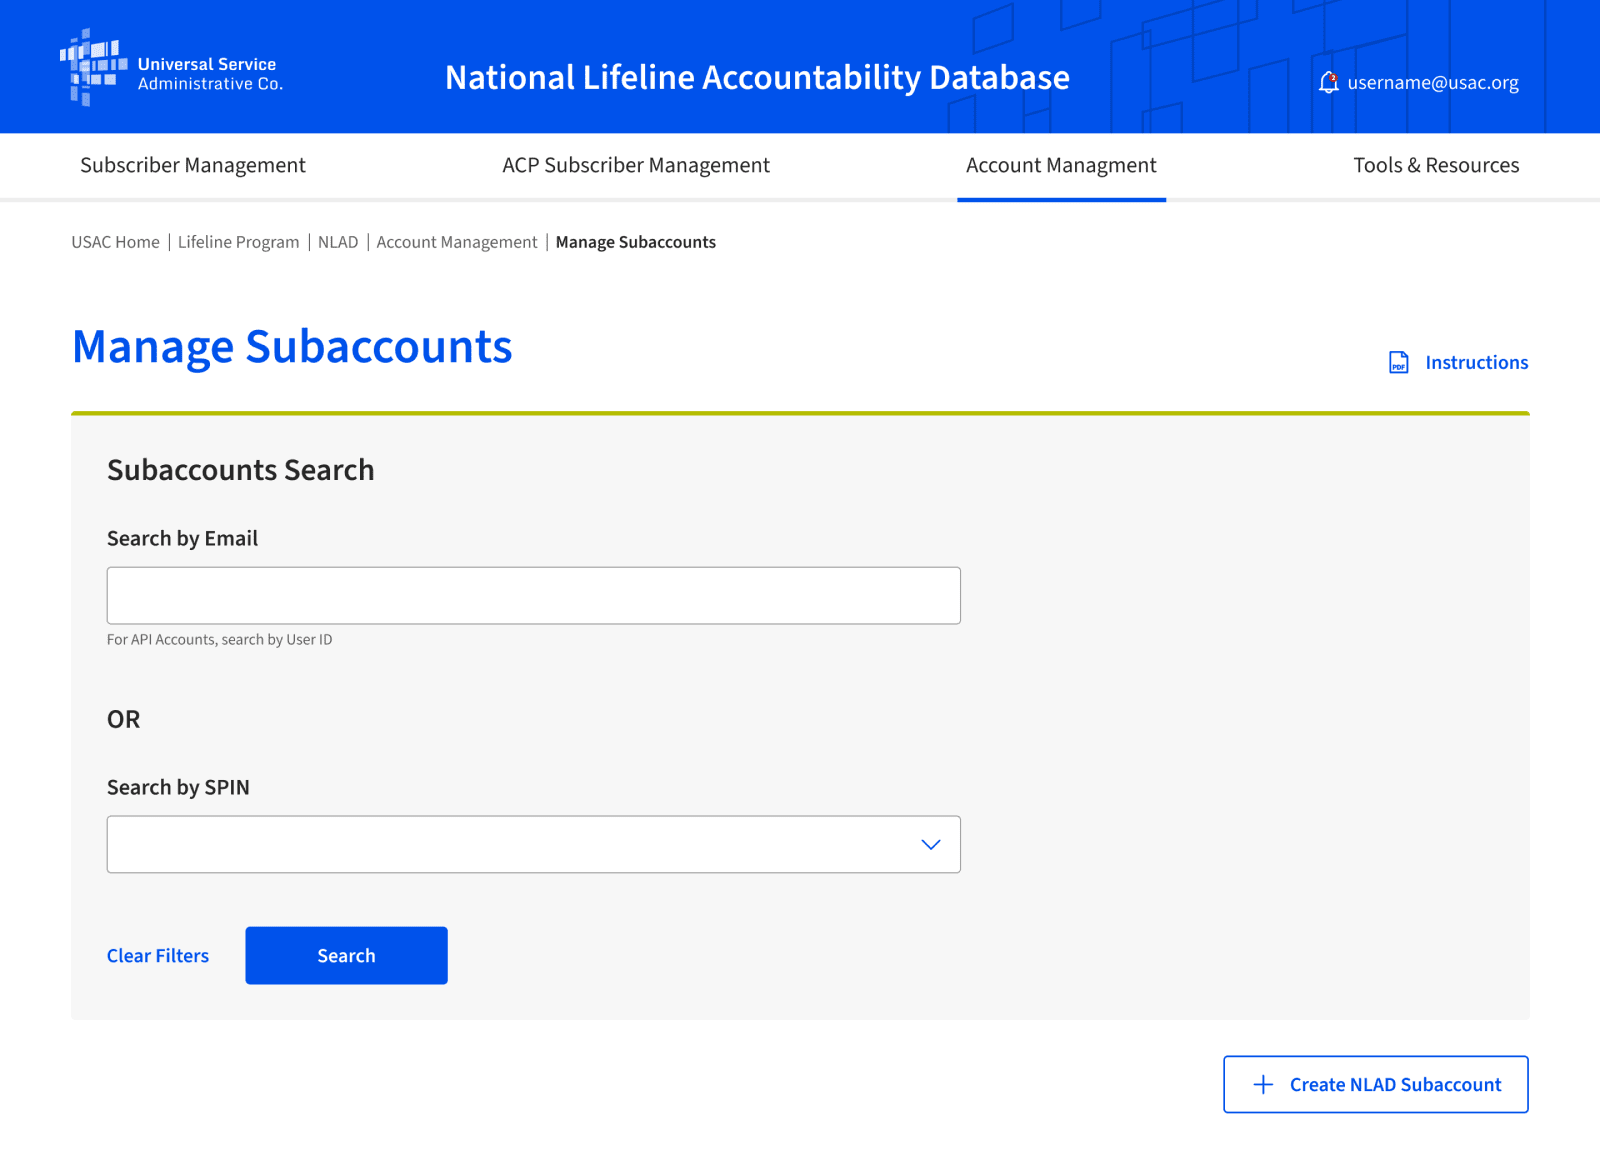Click the Clear Filters link
Image resolution: width=1600 pixels, height=1176 pixels.
click(x=158, y=956)
